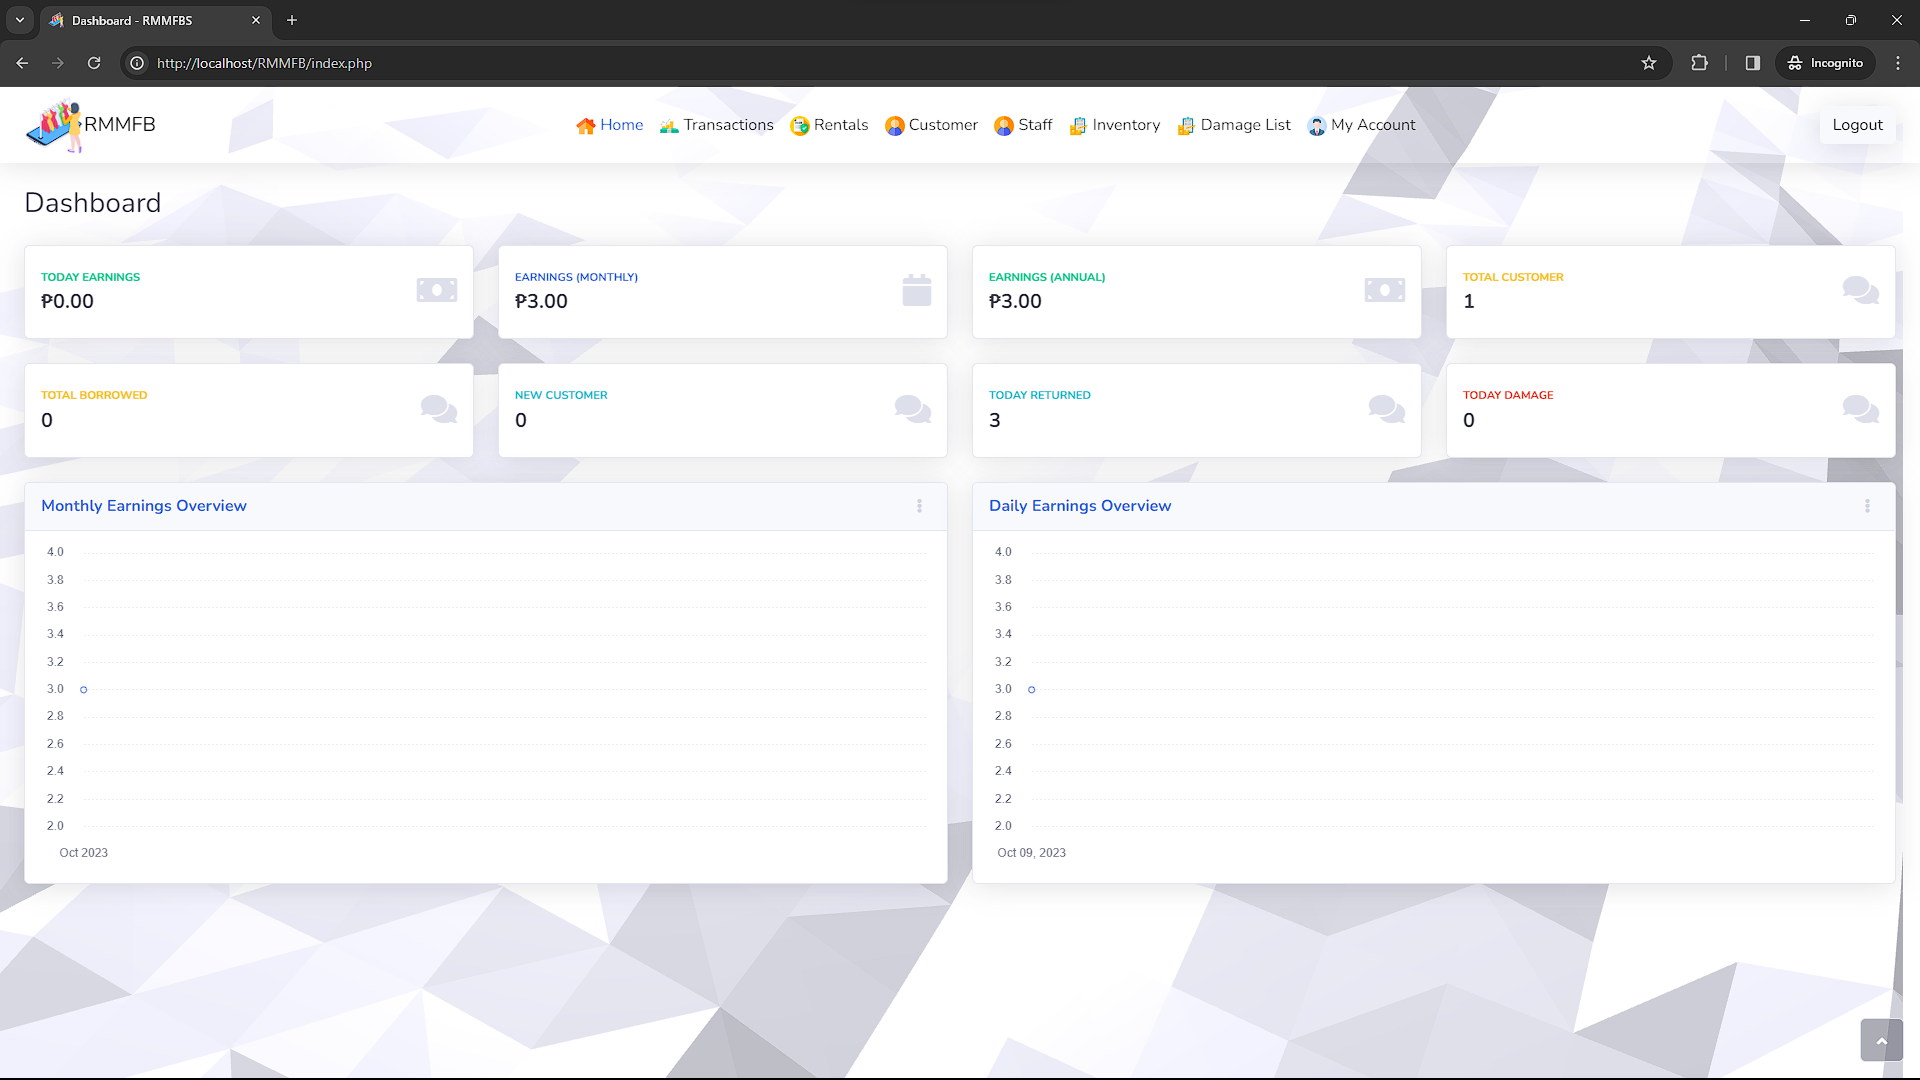Screen dimensions: 1920x1080
Task: Open the Transactions menu item
Action: click(717, 125)
